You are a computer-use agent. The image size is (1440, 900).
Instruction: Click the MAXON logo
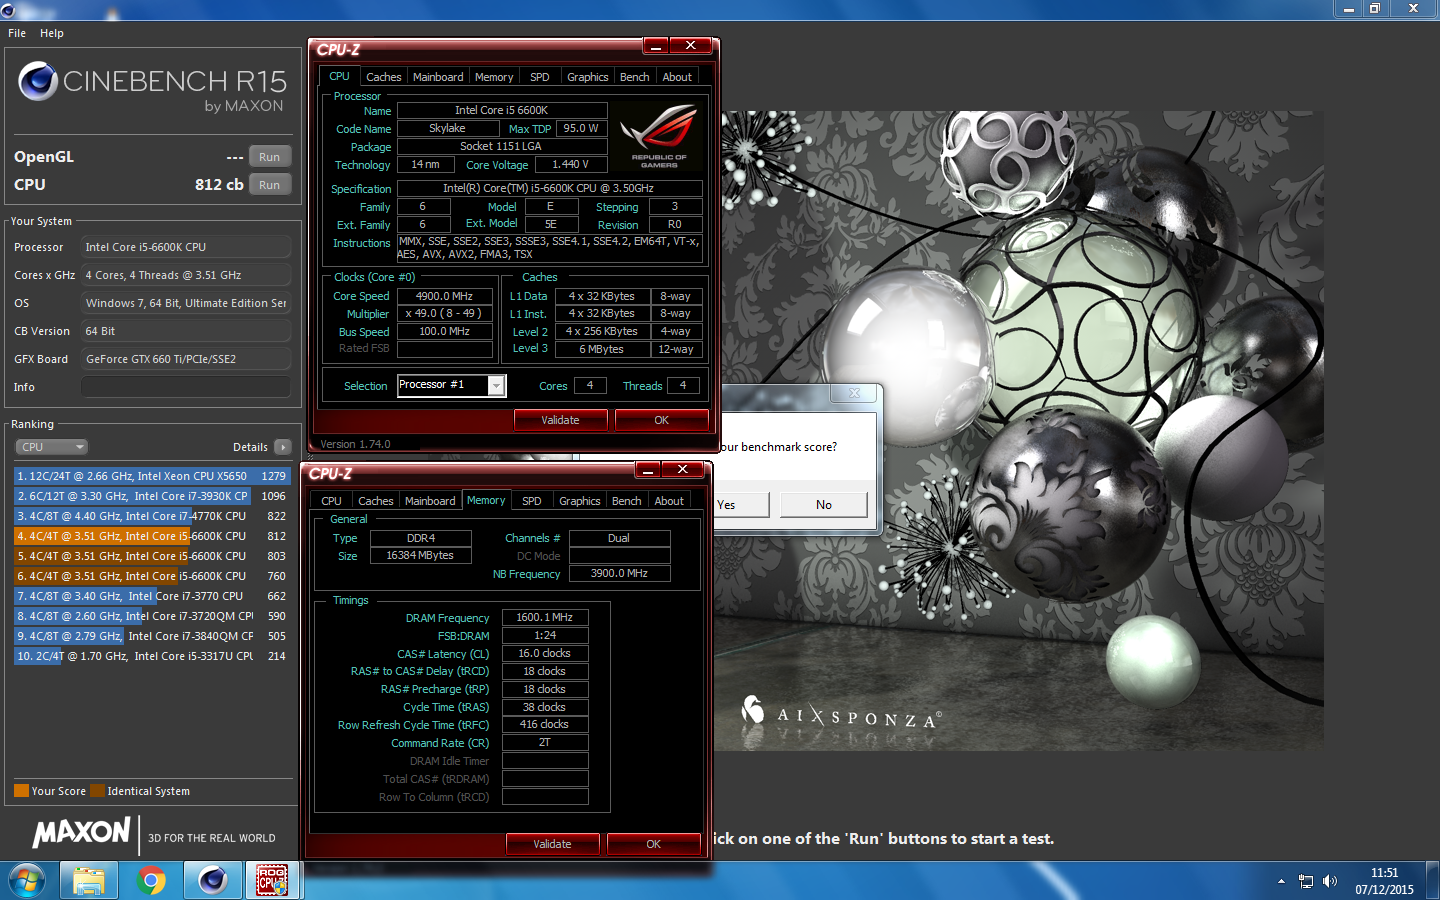coord(81,833)
